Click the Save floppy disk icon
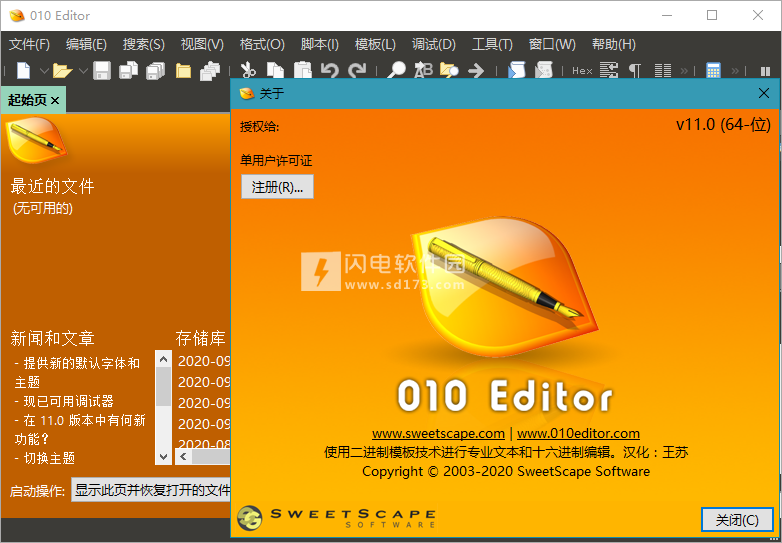782x543 pixels. click(102, 71)
